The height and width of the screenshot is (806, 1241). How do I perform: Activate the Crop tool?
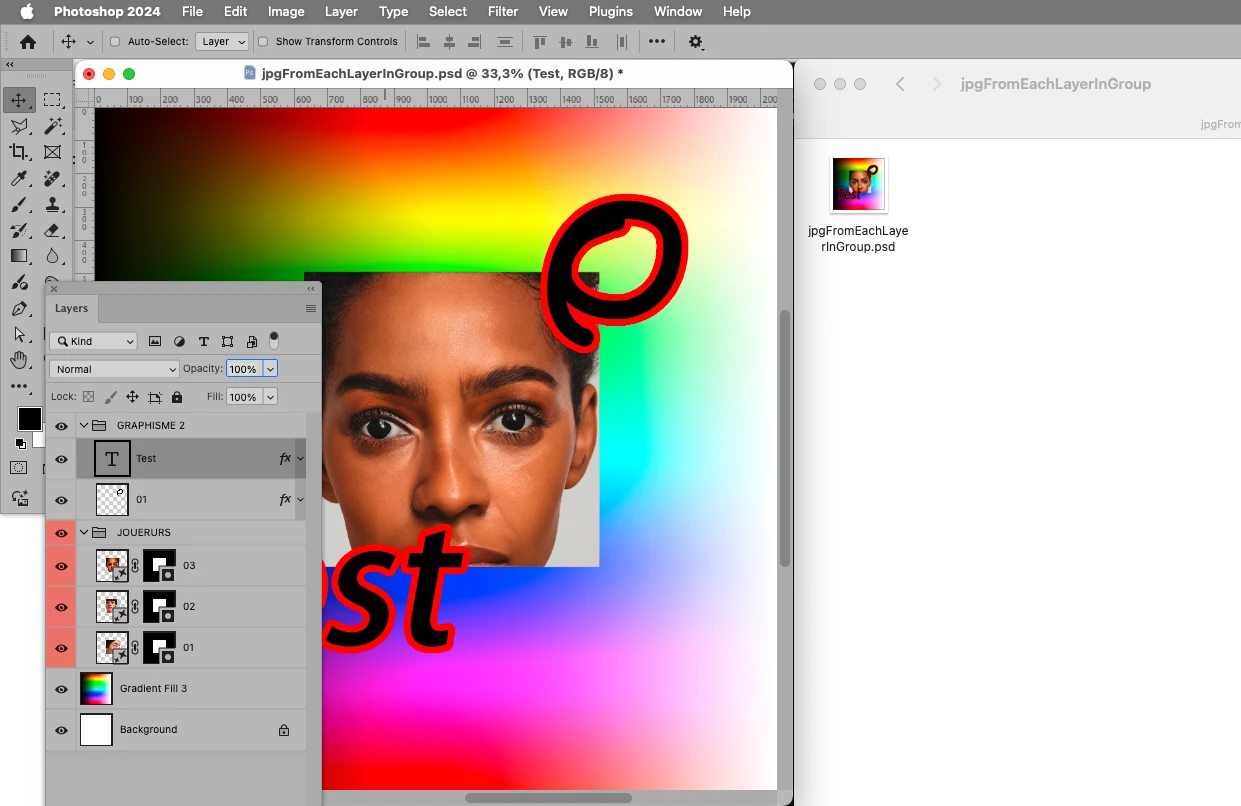coord(19,152)
